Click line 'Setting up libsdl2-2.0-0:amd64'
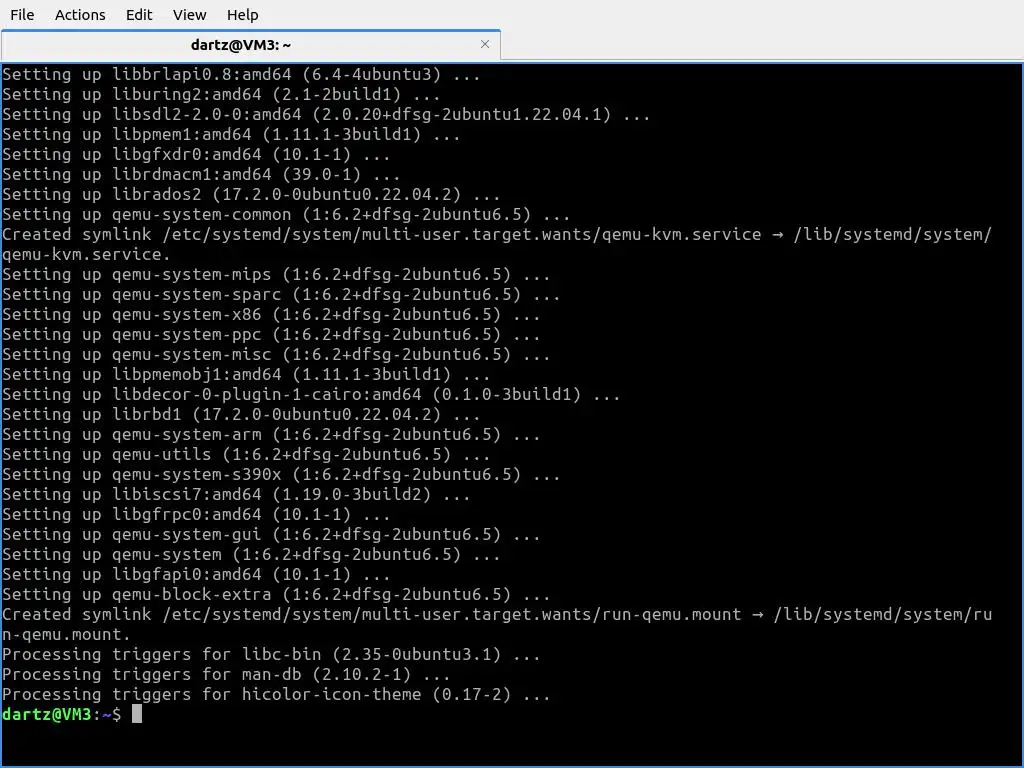 (326, 114)
